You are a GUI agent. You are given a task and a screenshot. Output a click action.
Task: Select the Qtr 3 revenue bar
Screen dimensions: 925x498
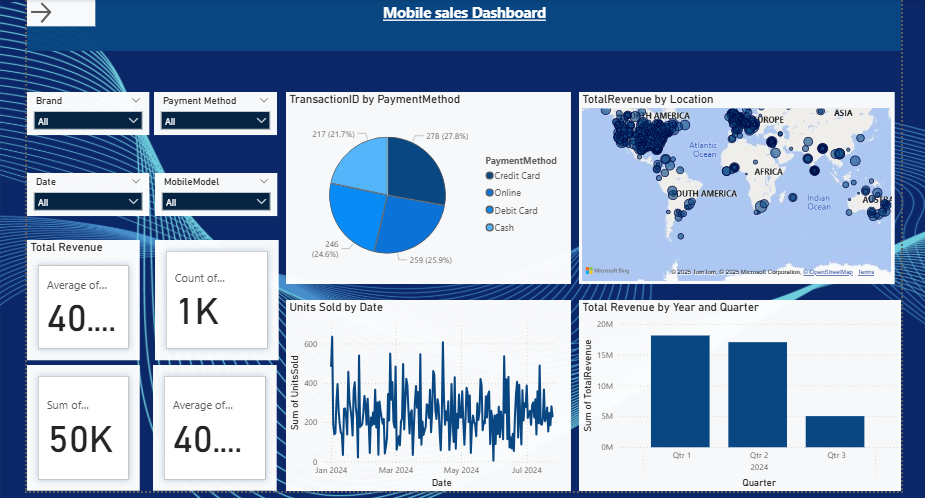coord(835,431)
